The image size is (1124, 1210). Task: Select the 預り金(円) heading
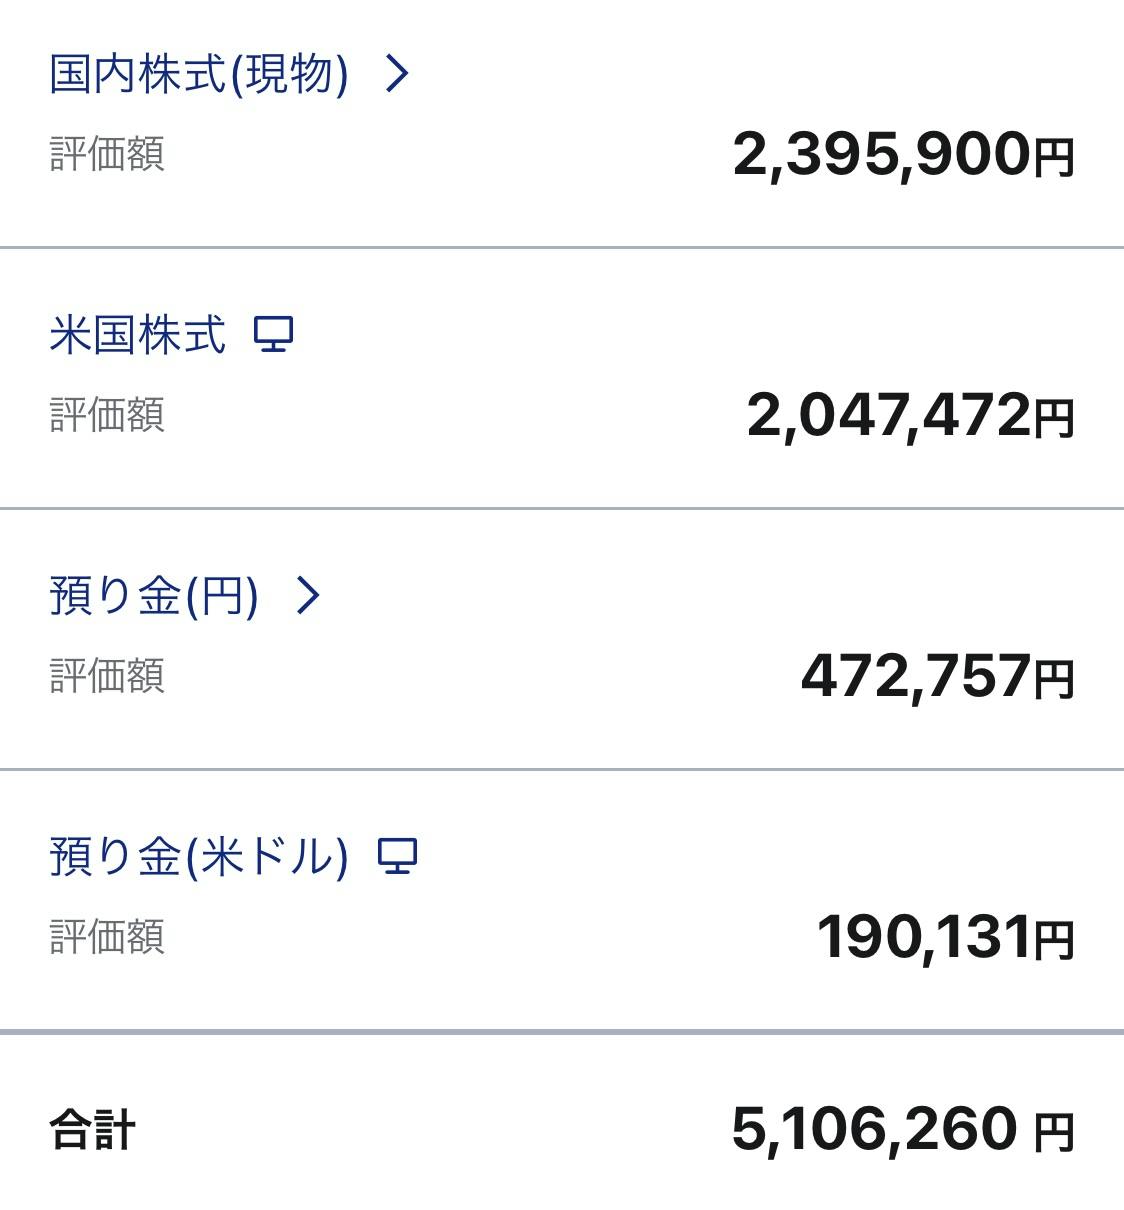(154, 596)
